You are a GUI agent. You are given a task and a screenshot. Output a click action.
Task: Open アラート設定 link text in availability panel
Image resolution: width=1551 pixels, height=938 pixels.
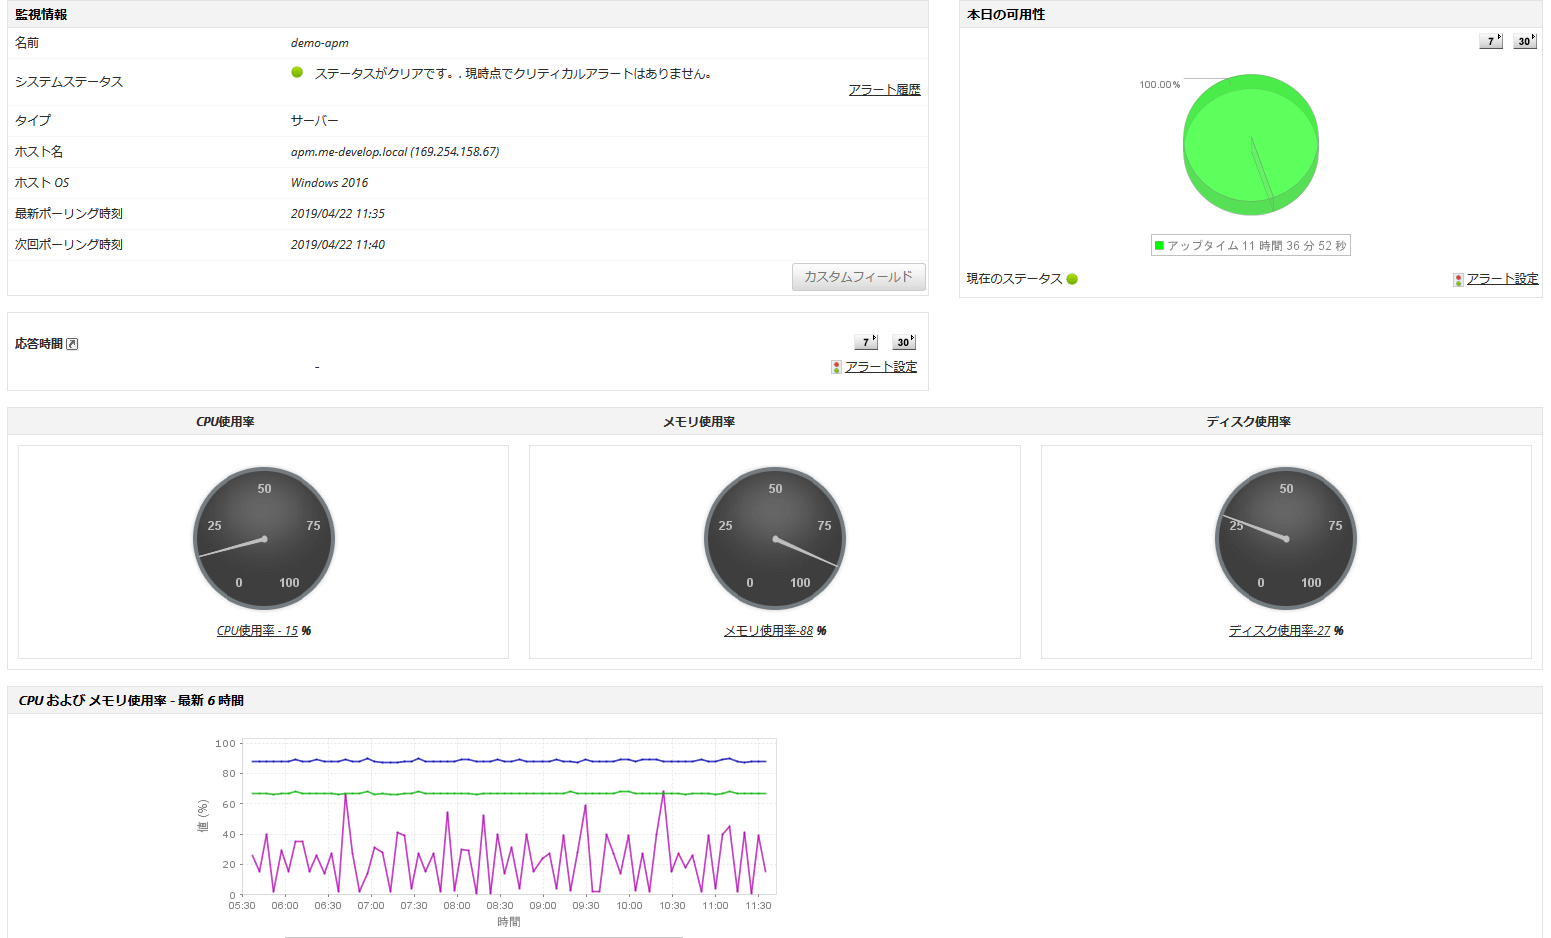coord(1502,279)
